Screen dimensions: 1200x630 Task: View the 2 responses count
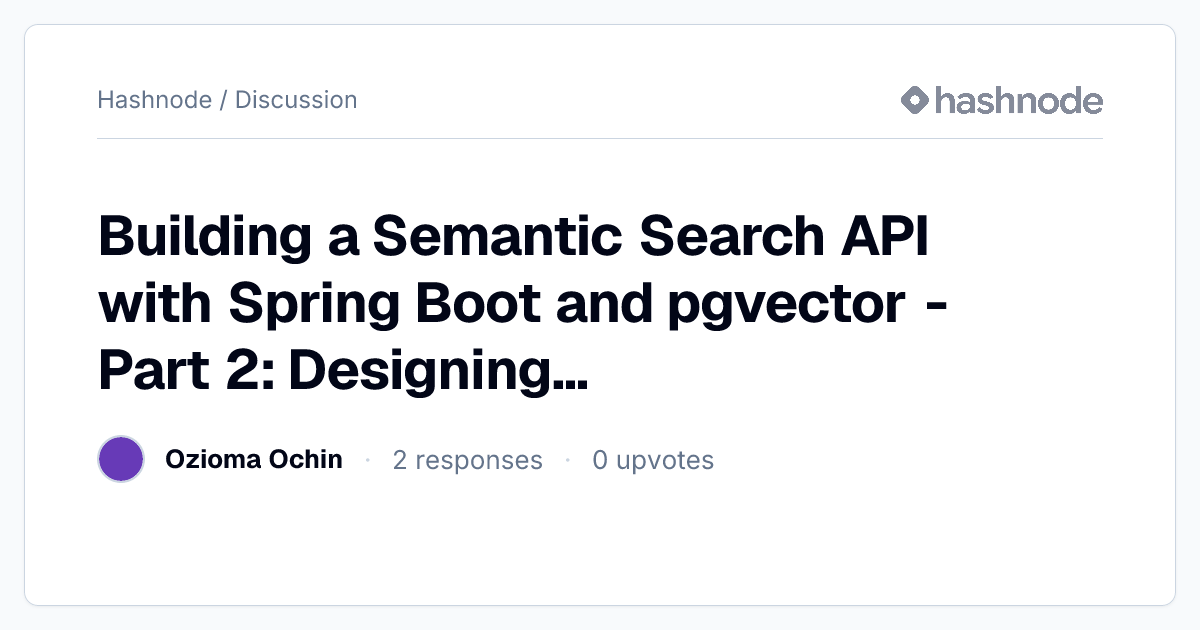[x=467, y=460]
